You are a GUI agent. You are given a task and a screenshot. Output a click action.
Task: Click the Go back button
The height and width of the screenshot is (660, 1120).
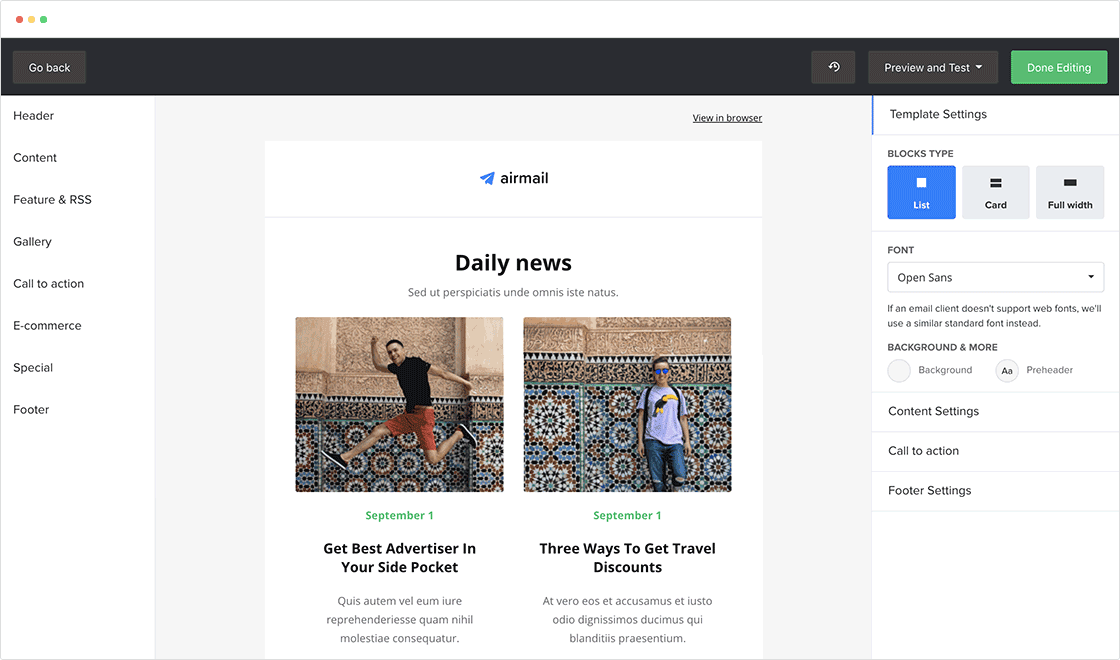pyautogui.click(x=49, y=67)
